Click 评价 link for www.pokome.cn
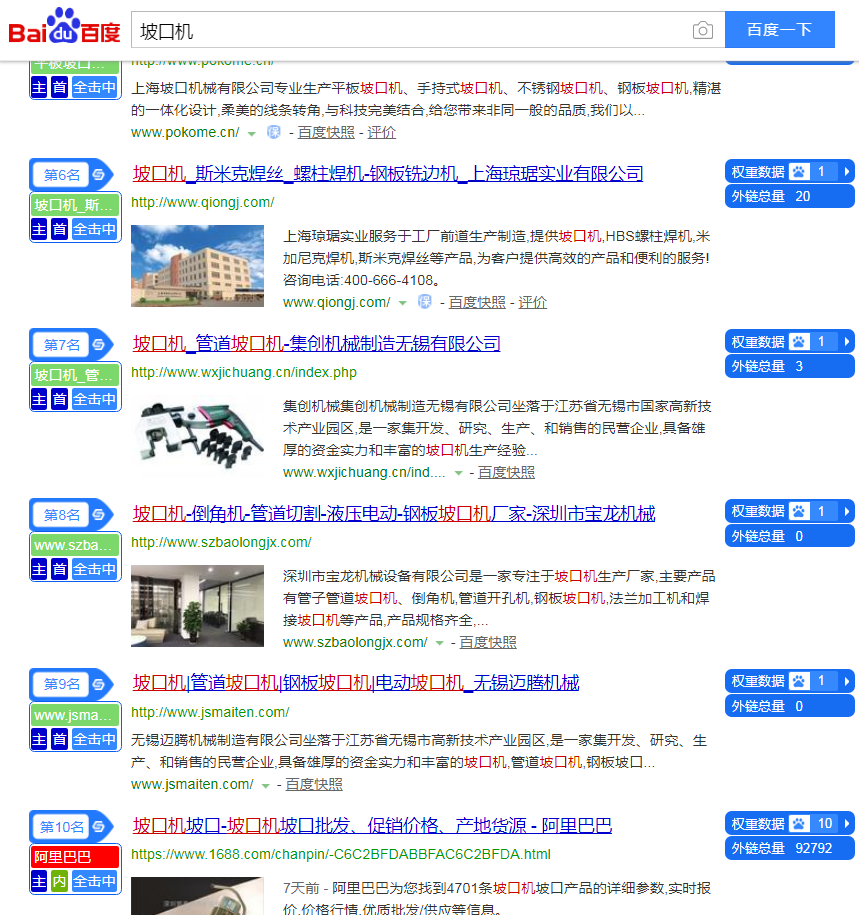This screenshot has height=915, width=859. [x=382, y=132]
